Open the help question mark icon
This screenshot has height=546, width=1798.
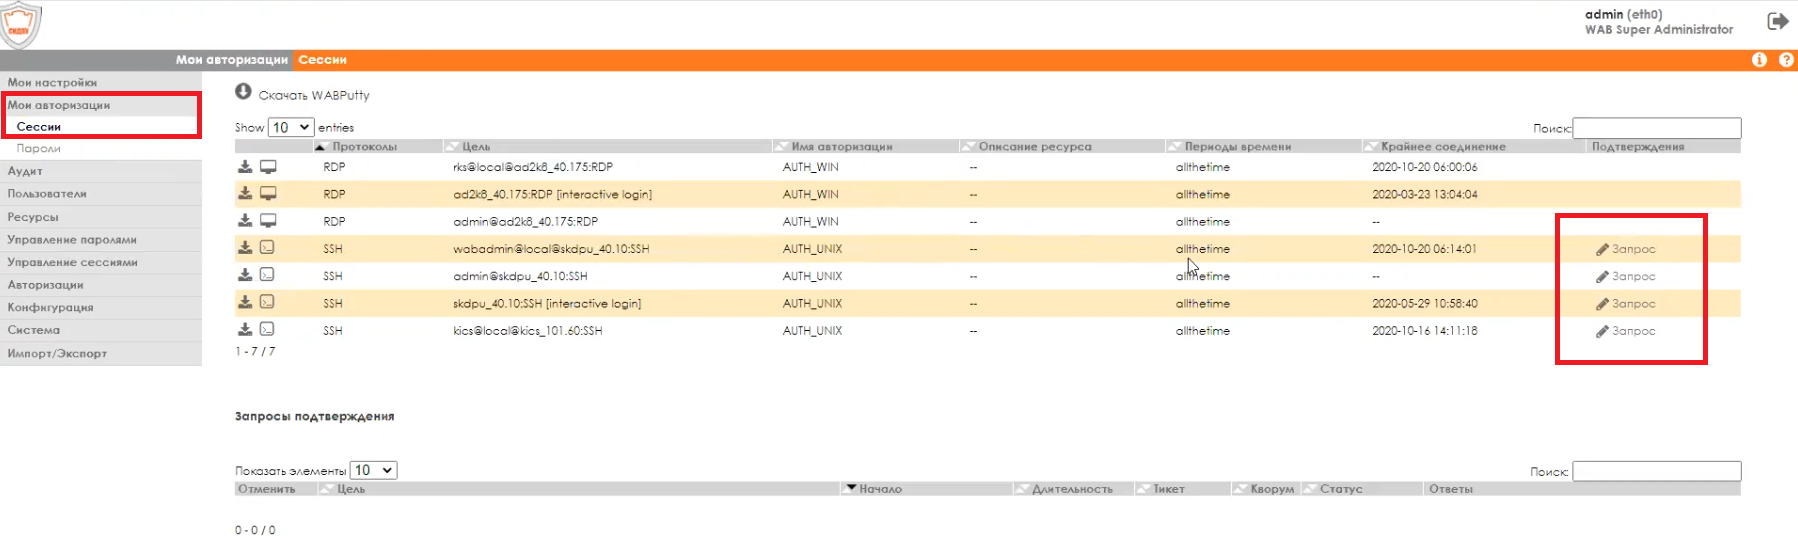tap(1786, 60)
